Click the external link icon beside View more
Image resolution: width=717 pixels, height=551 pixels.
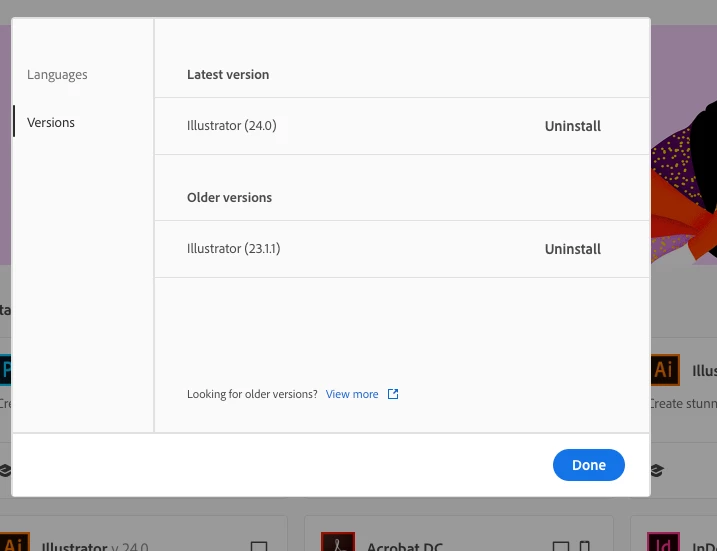tap(393, 394)
